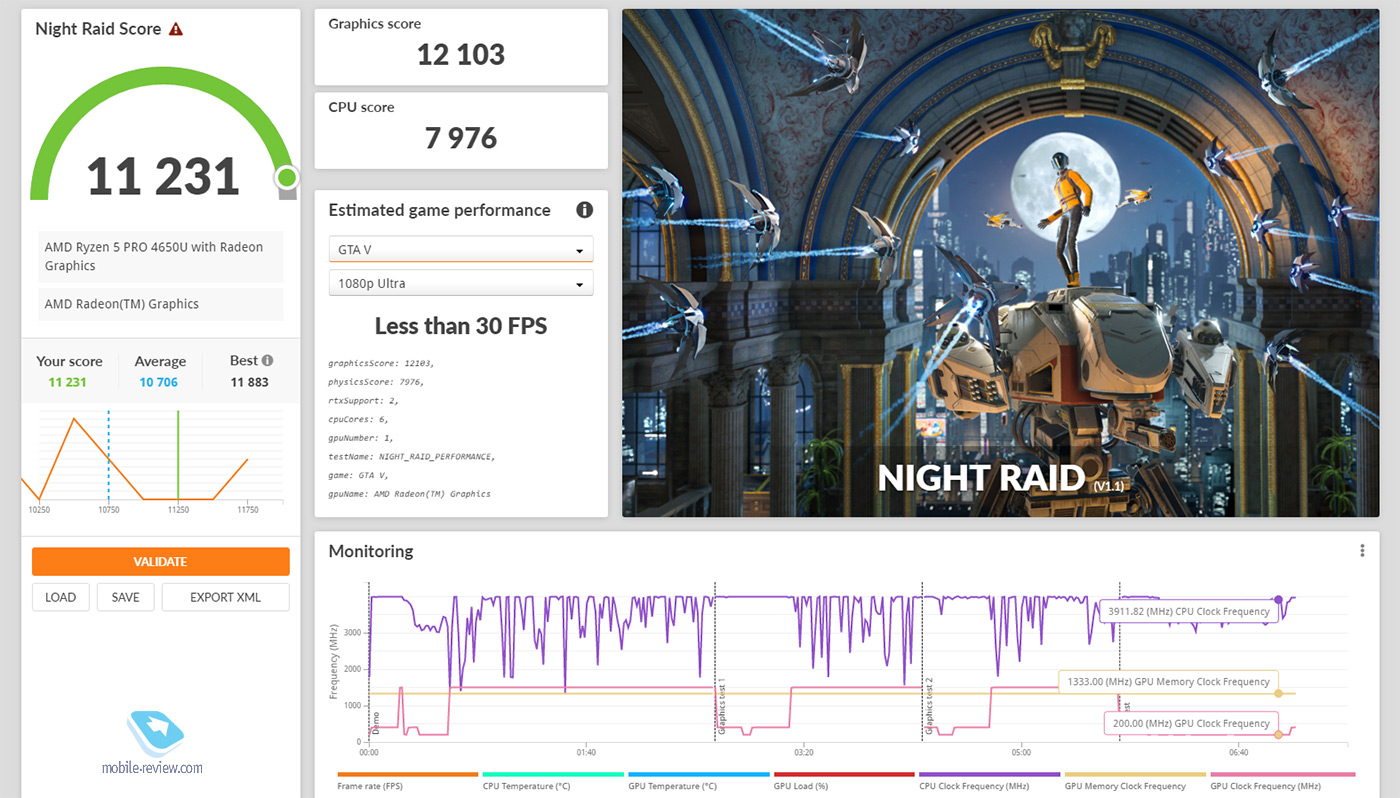The width and height of the screenshot is (1400, 798).
Task: Toggle GPU Clock Frequency legend series
Action: pyautogui.click(x=1281, y=781)
